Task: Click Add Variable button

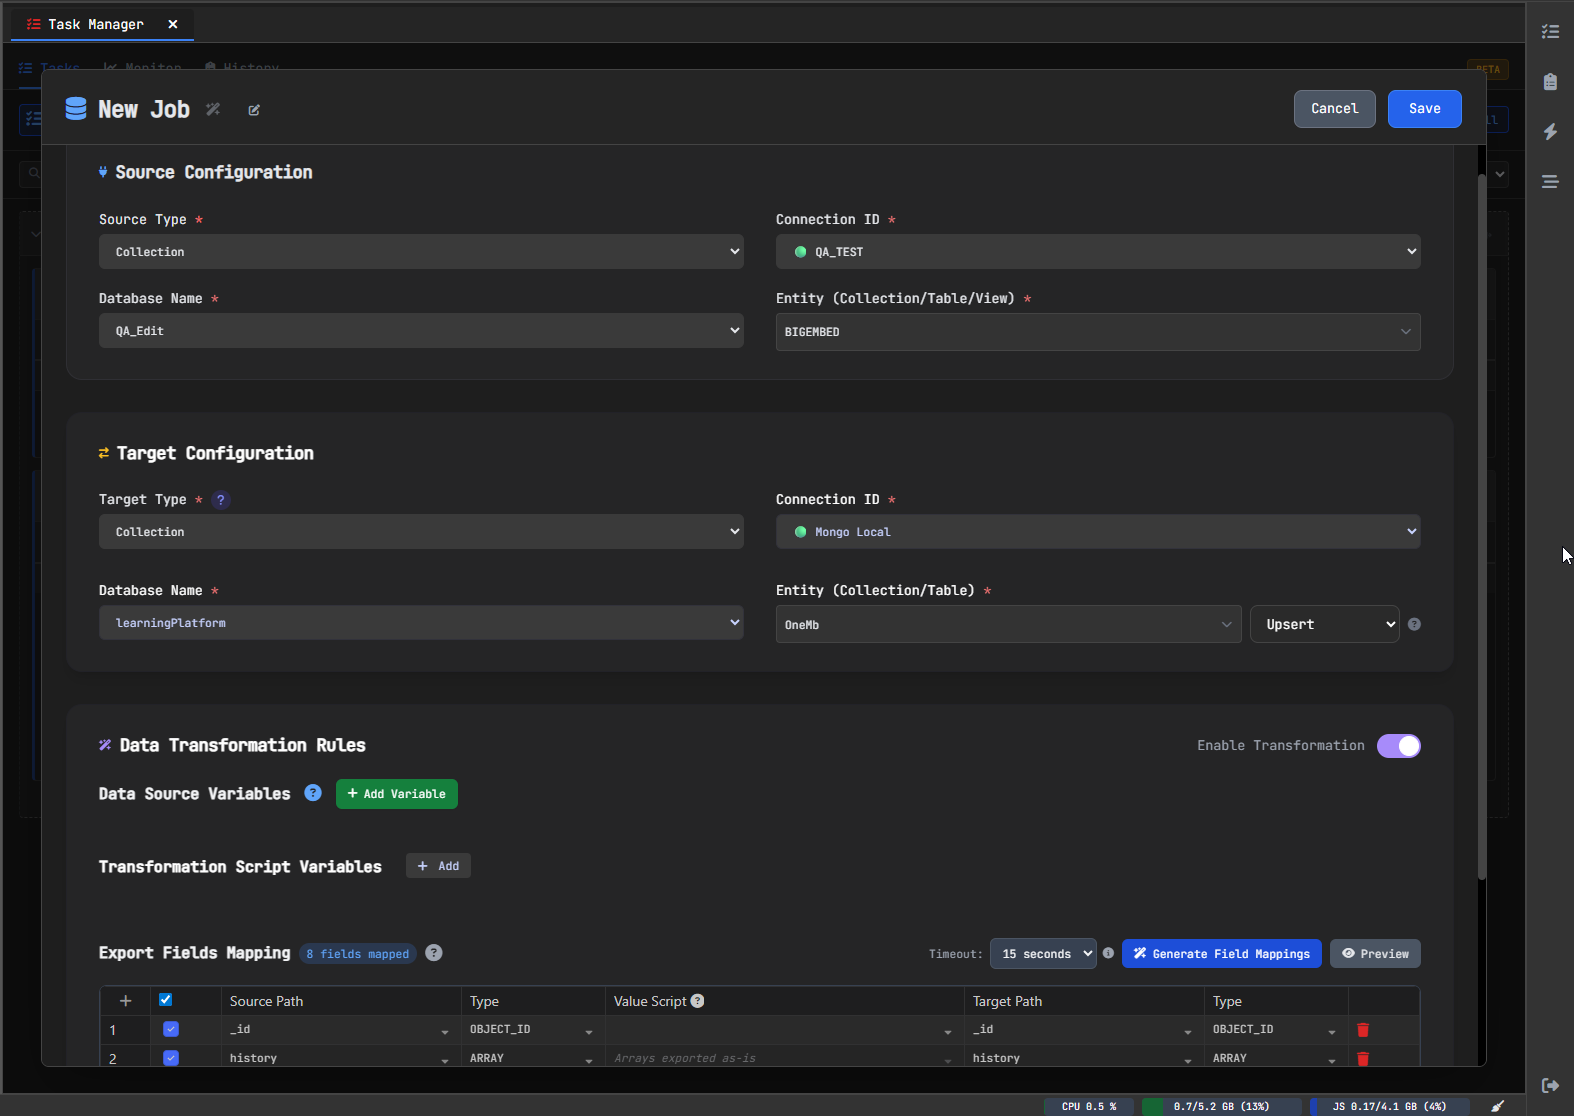Action: click(x=397, y=794)
